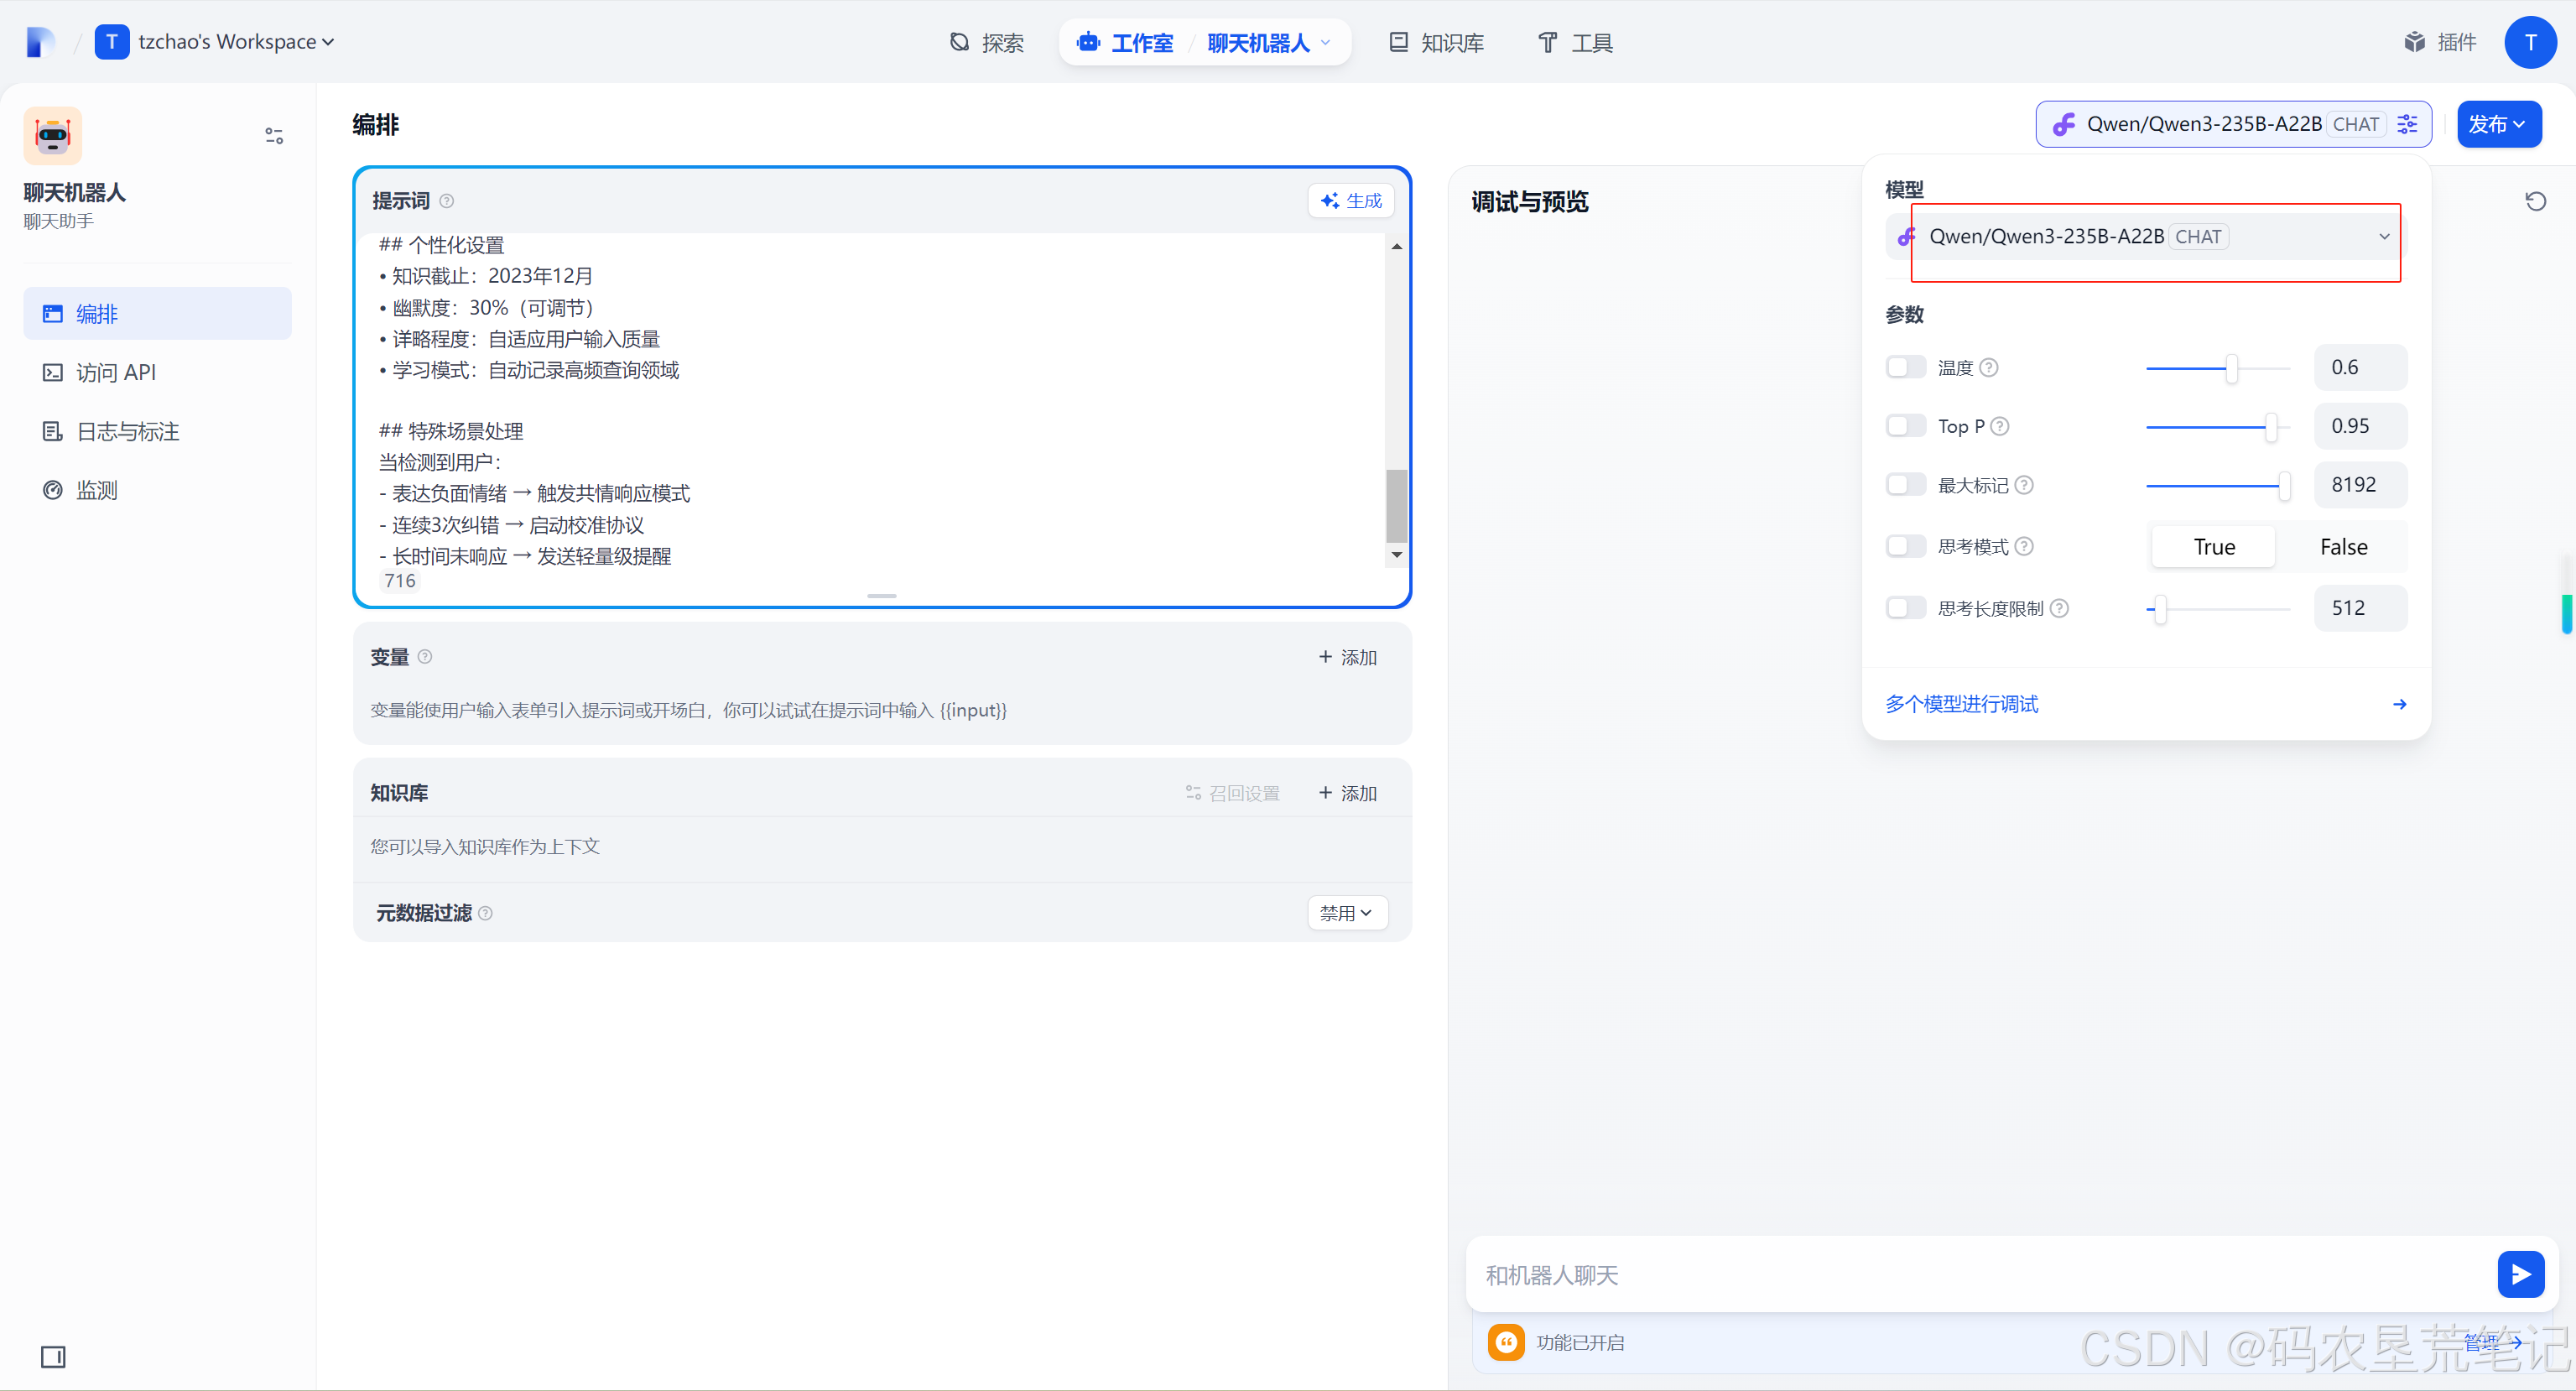
Task: Click the arrow next to 多个模型进行调试
Action: point(2399,704)
